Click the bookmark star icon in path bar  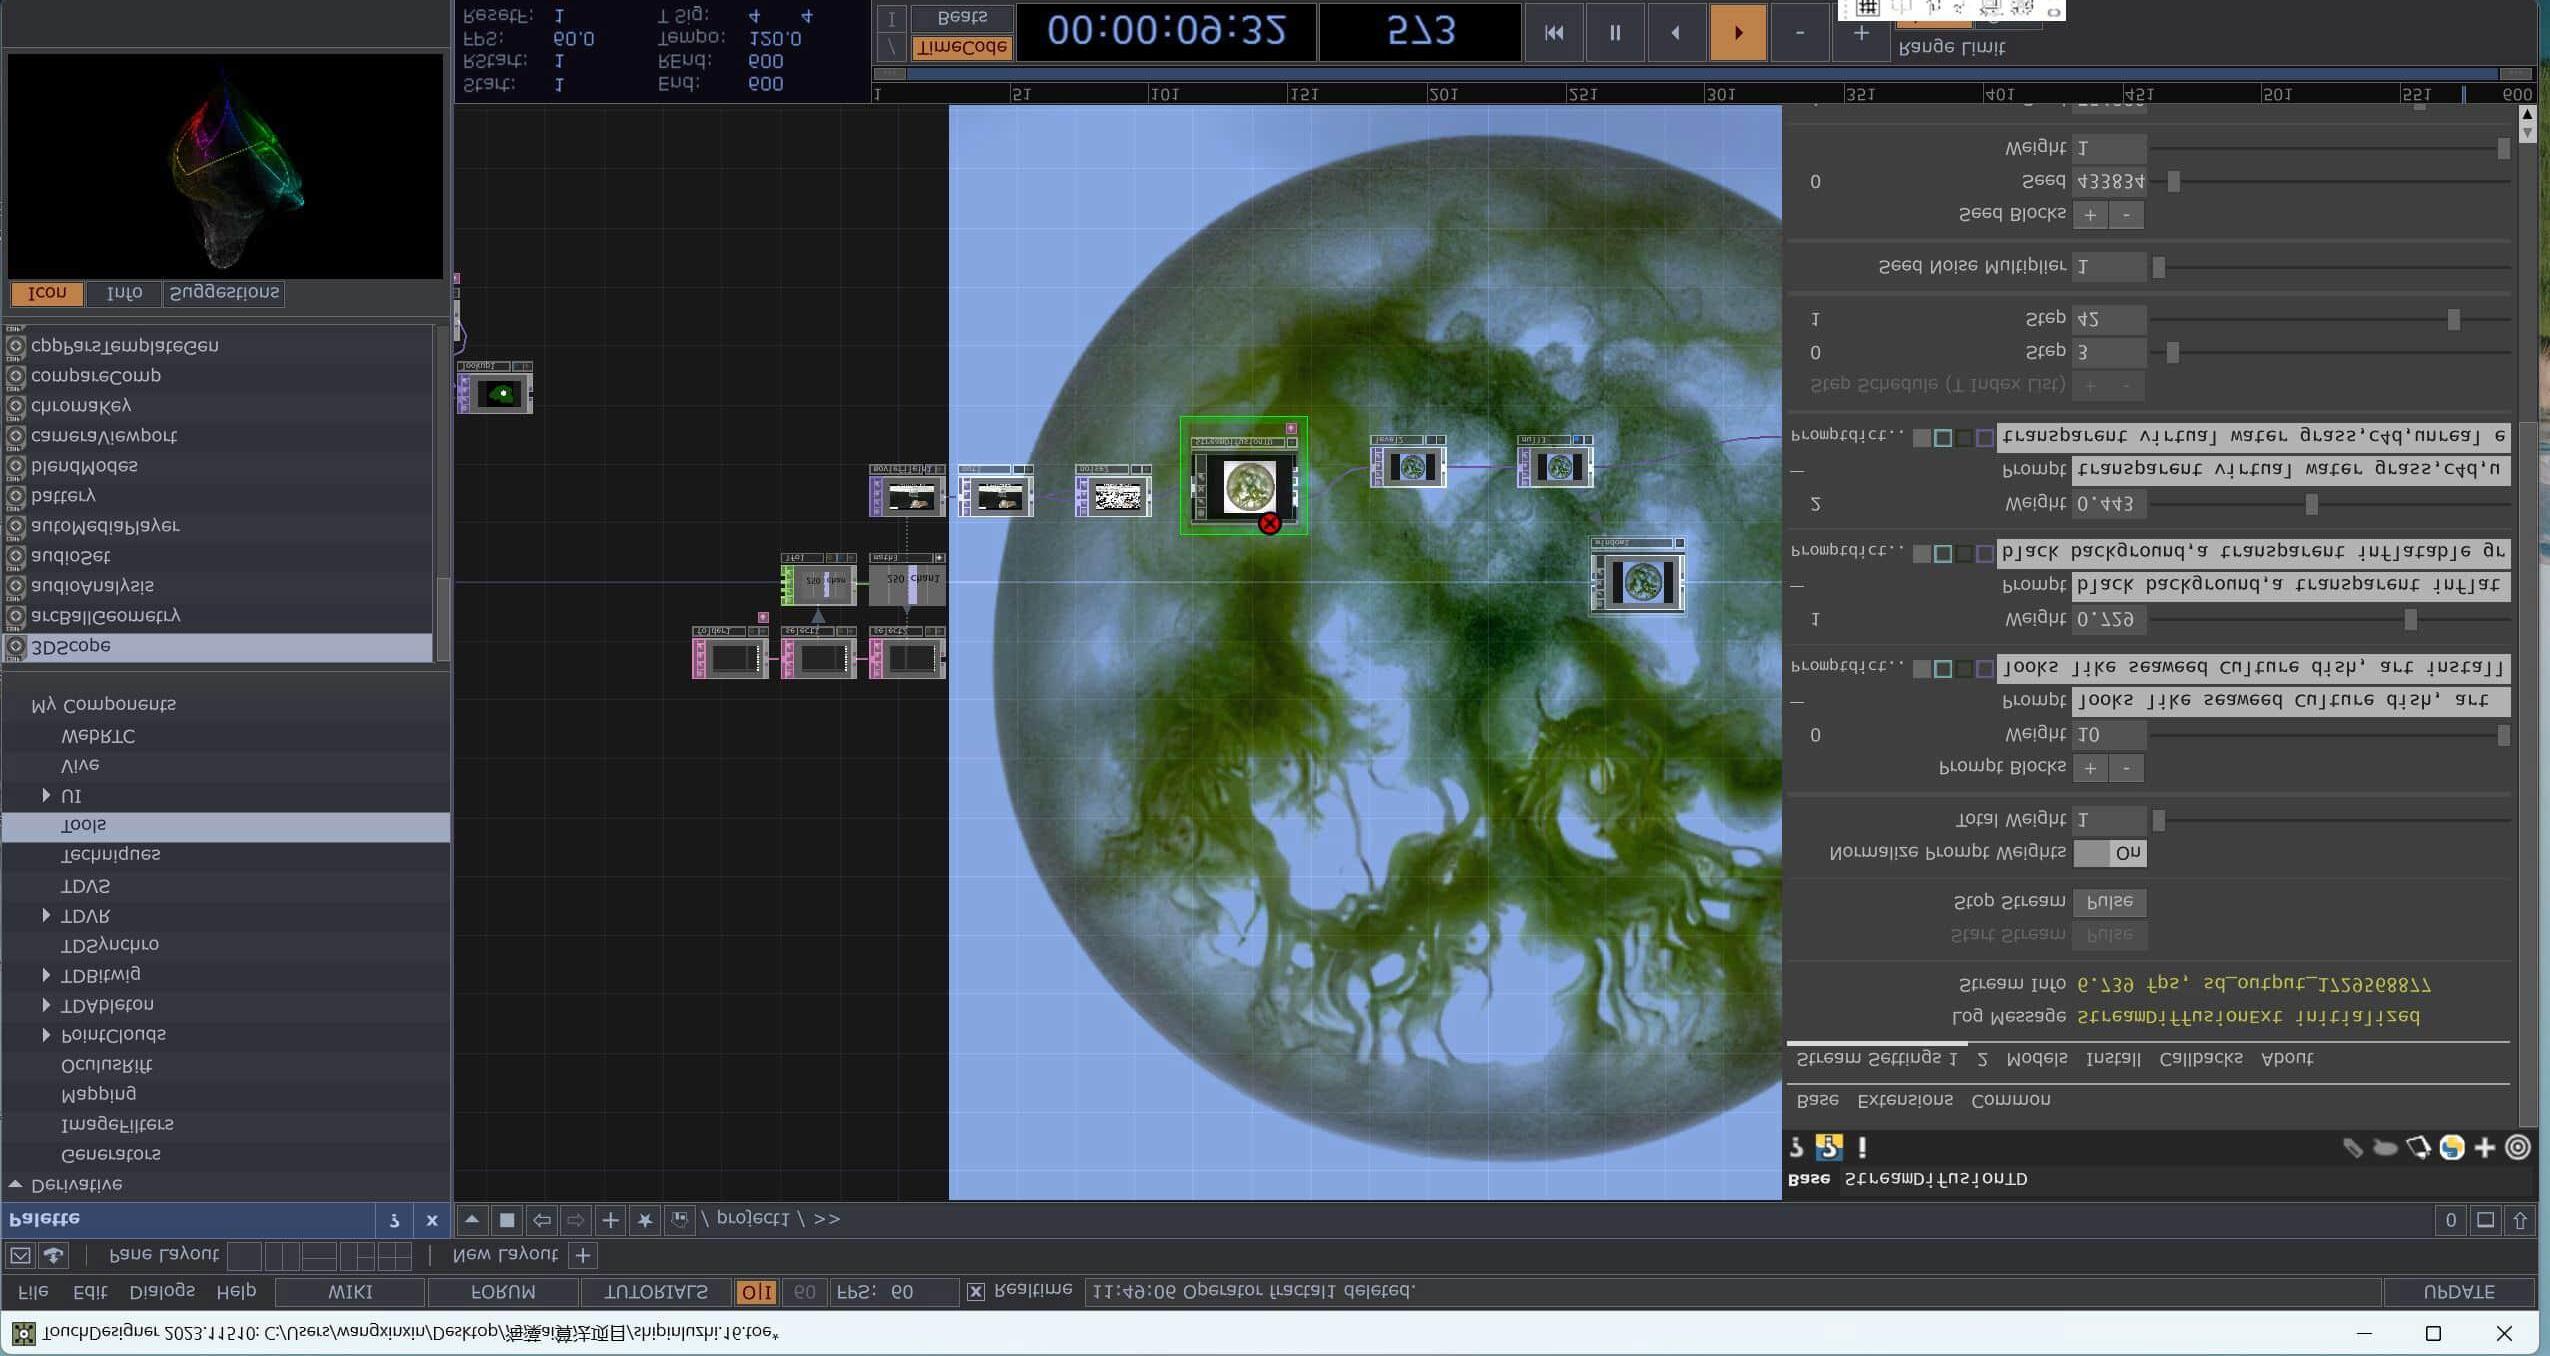pyautogui.click(x=645, y=1219)
